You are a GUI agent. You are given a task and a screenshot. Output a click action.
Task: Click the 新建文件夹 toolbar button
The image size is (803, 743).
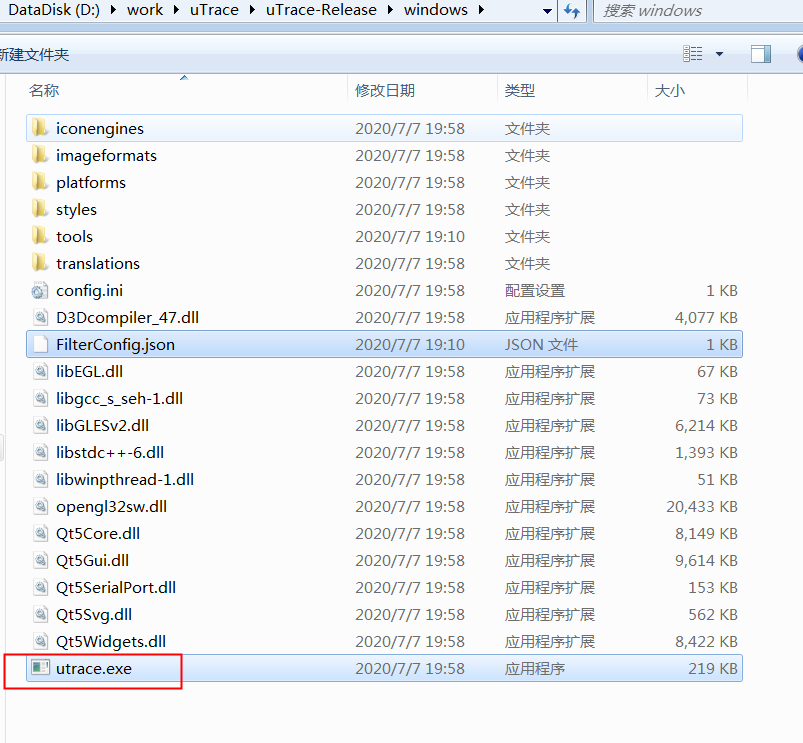point(34,54)
